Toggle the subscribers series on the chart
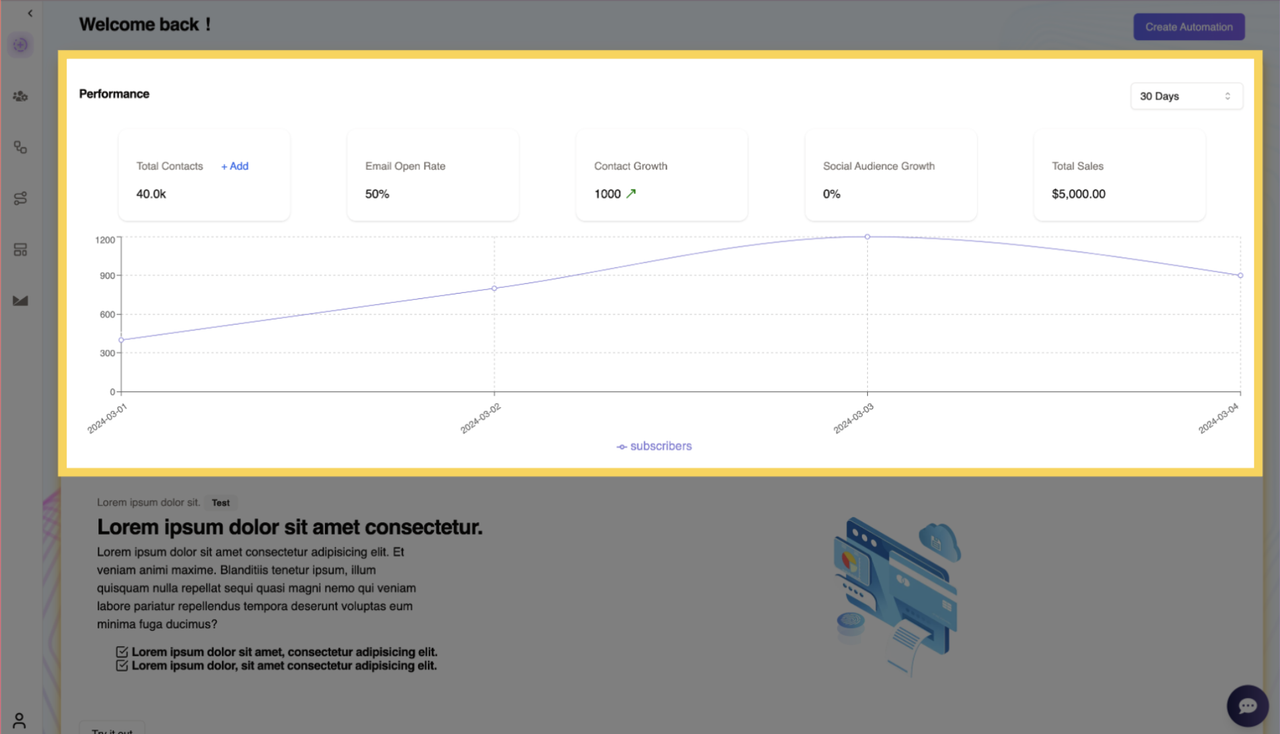Image resolution: width=1280 pixels, height=734 pixels. click(654, 446)
